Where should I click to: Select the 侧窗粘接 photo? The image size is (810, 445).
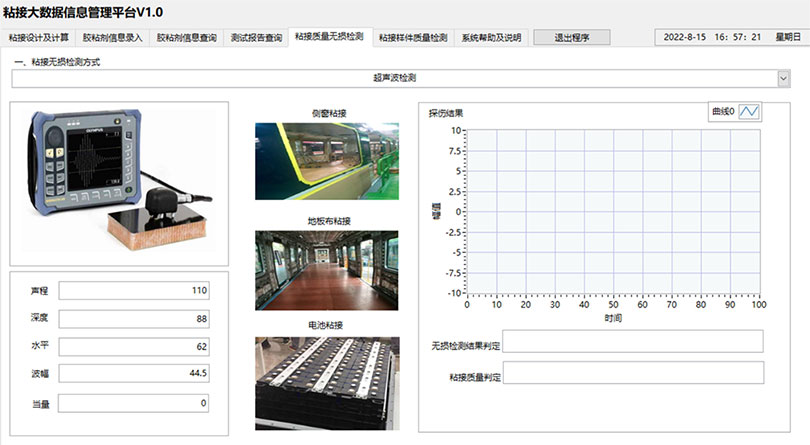[326, 161]
